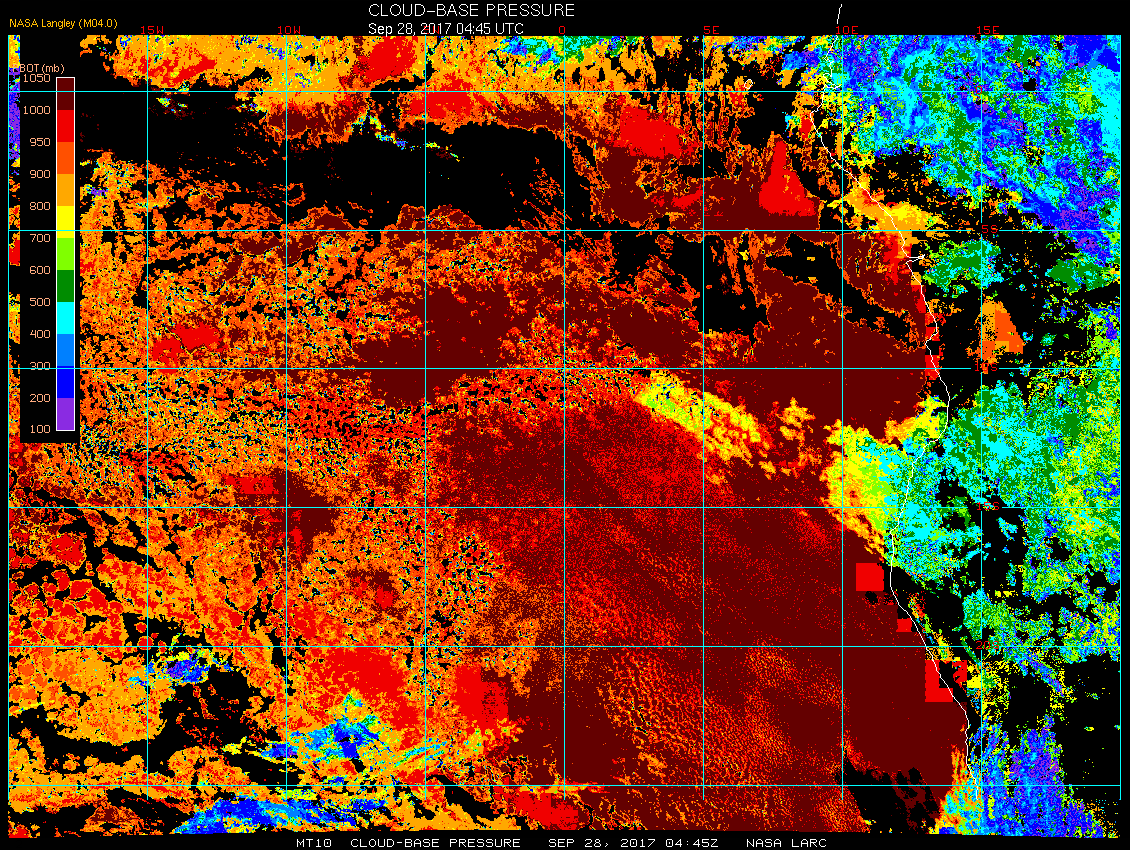Screen dimensions: 1130x850
Task: Click the "20S" latitude label
Action: coord(986,644)
